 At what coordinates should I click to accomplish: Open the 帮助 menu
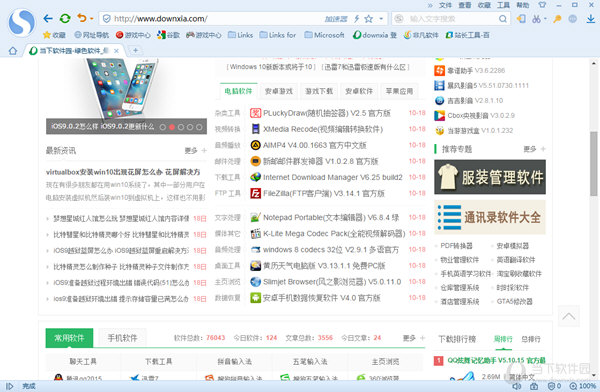point(523,5)
